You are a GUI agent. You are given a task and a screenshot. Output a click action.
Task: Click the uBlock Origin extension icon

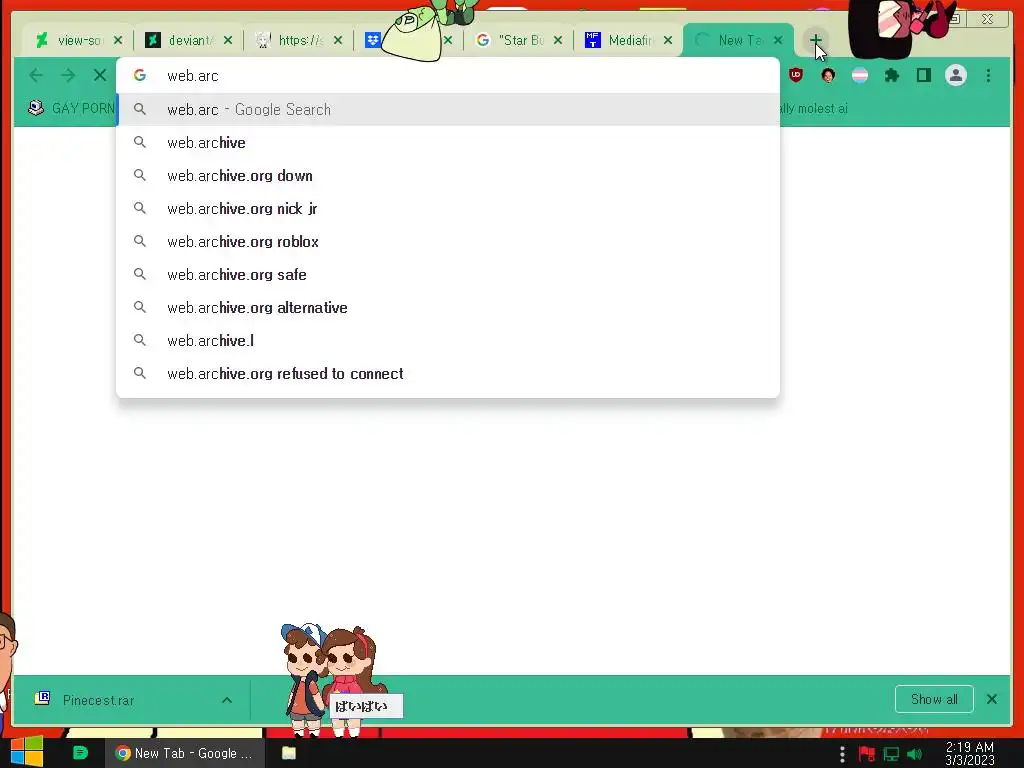[795, 75]
